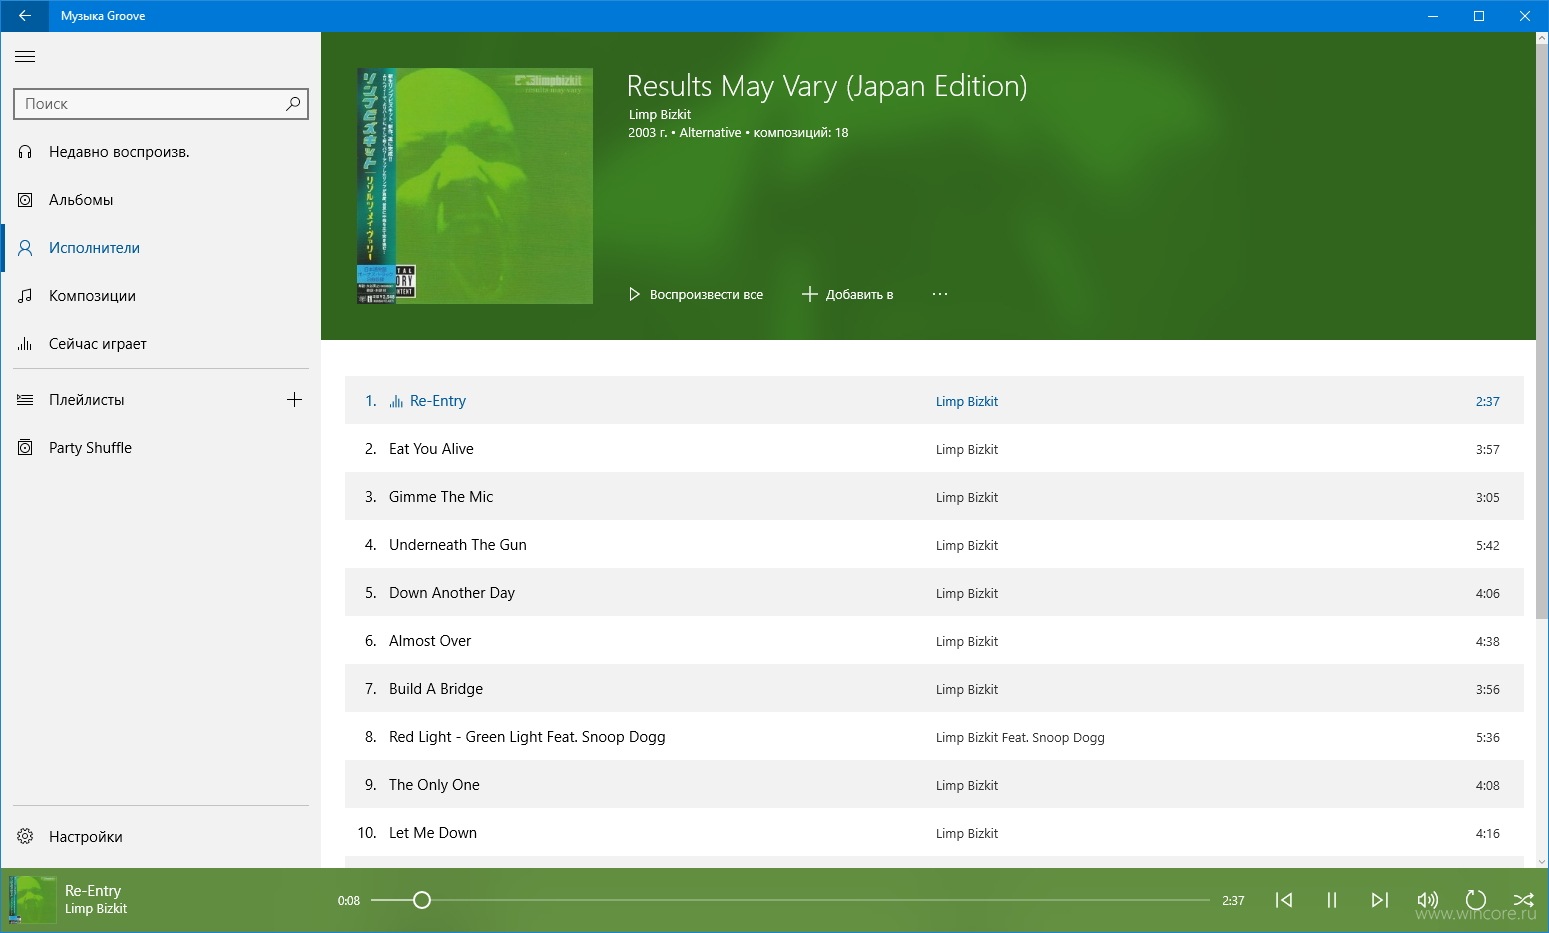Select Red Light - Green Light track
Viewport: 1549px width, 933px height.
pos(934,736)
